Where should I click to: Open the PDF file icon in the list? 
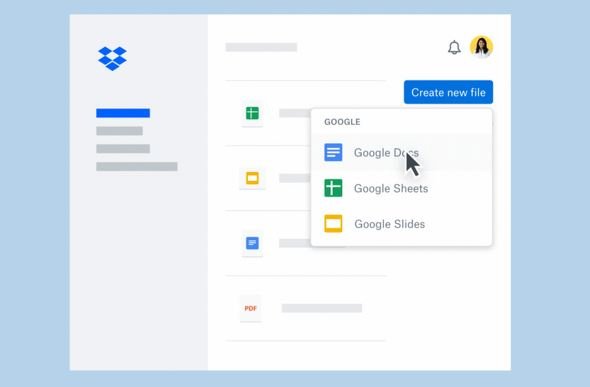[251, 308]
